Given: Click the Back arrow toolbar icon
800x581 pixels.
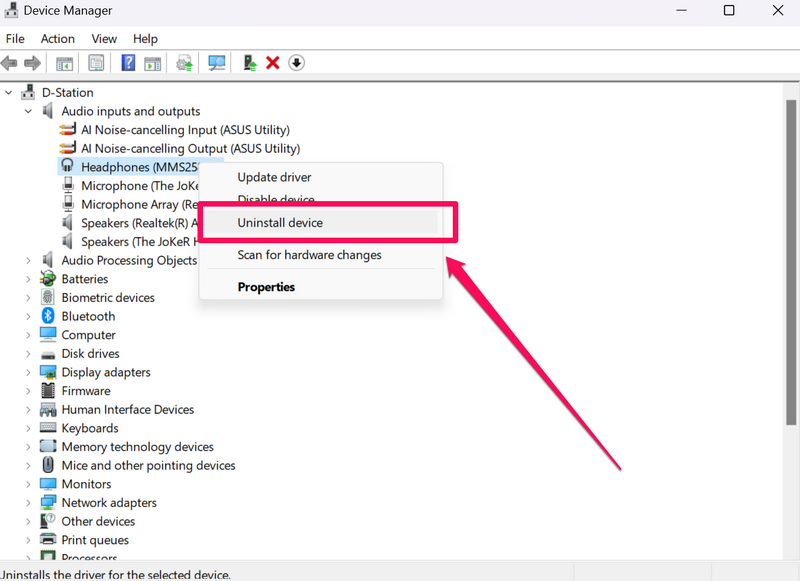Looking at the screenshot, I should [x=10, y=63].
